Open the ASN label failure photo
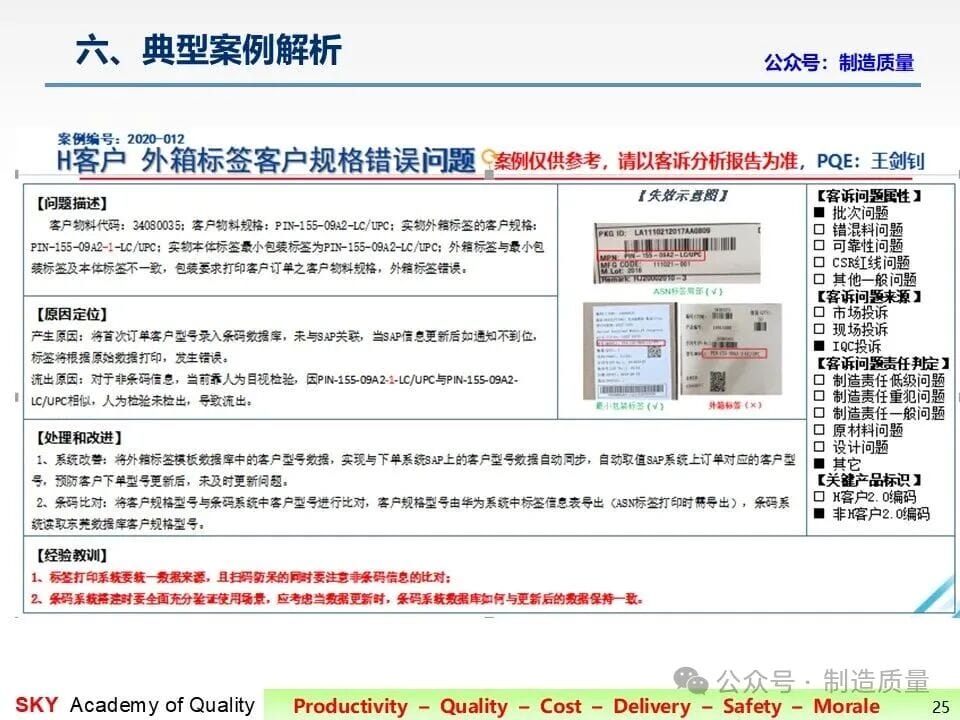The width and height of the screenshot is (960, 720). (677, 253)
